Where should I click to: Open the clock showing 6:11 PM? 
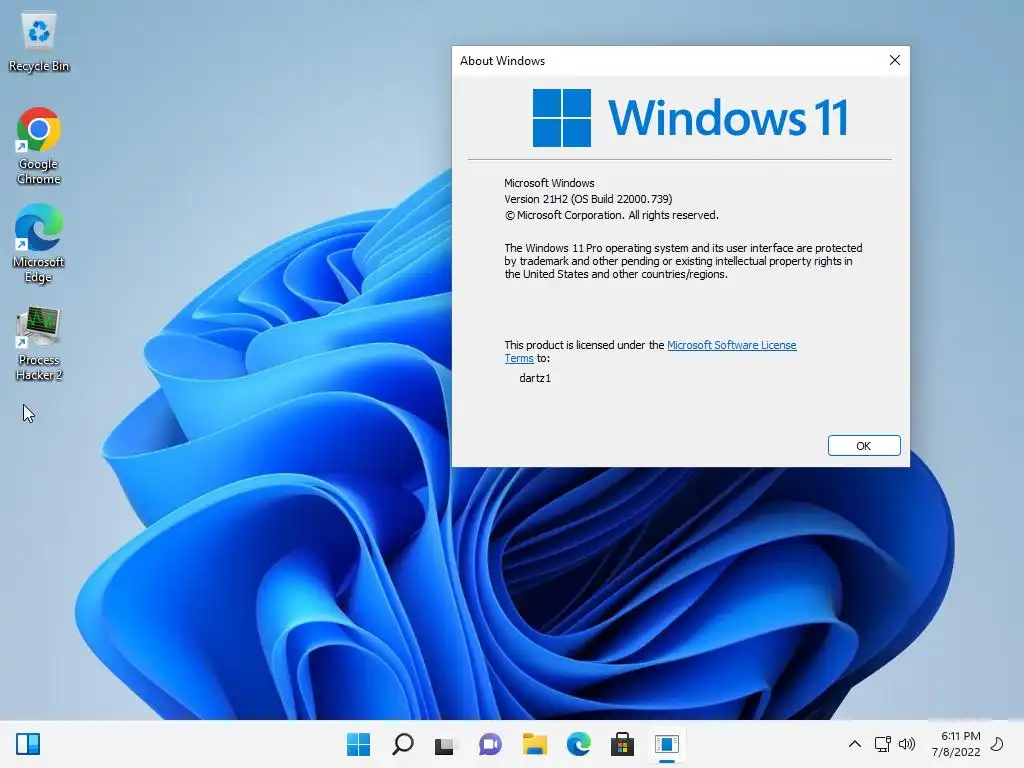click(960, 736)
